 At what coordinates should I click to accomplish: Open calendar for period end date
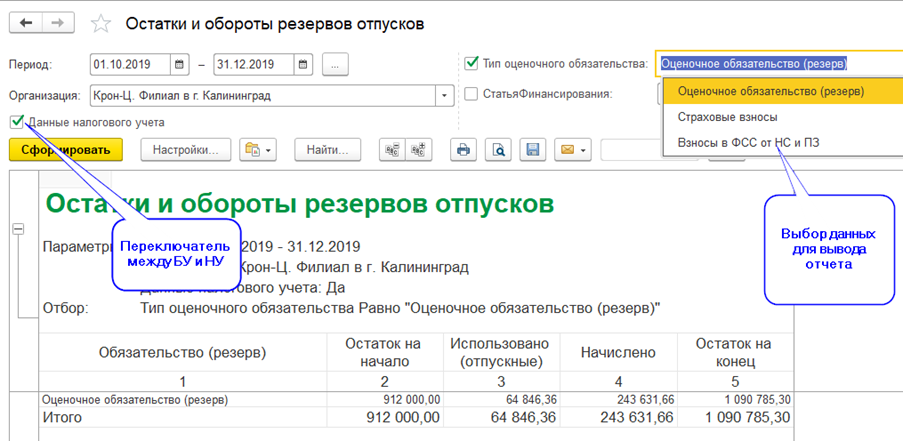click(304, 64)
